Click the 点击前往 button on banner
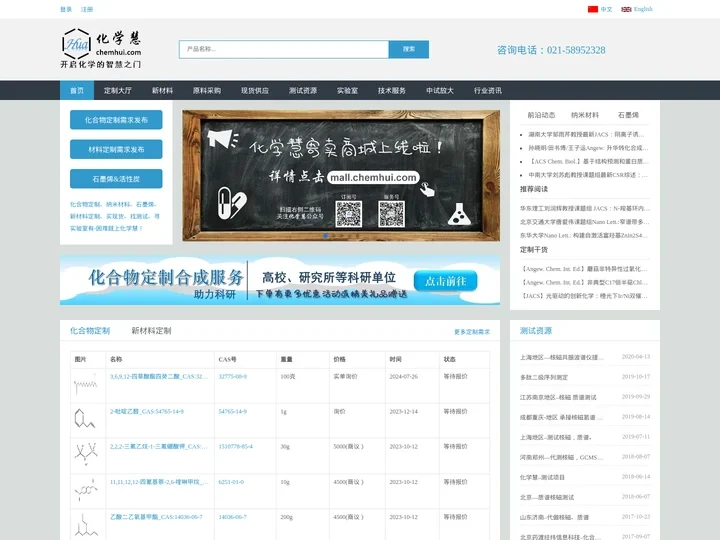Screen dimensions: 720x540 click(x=445, y=281)
